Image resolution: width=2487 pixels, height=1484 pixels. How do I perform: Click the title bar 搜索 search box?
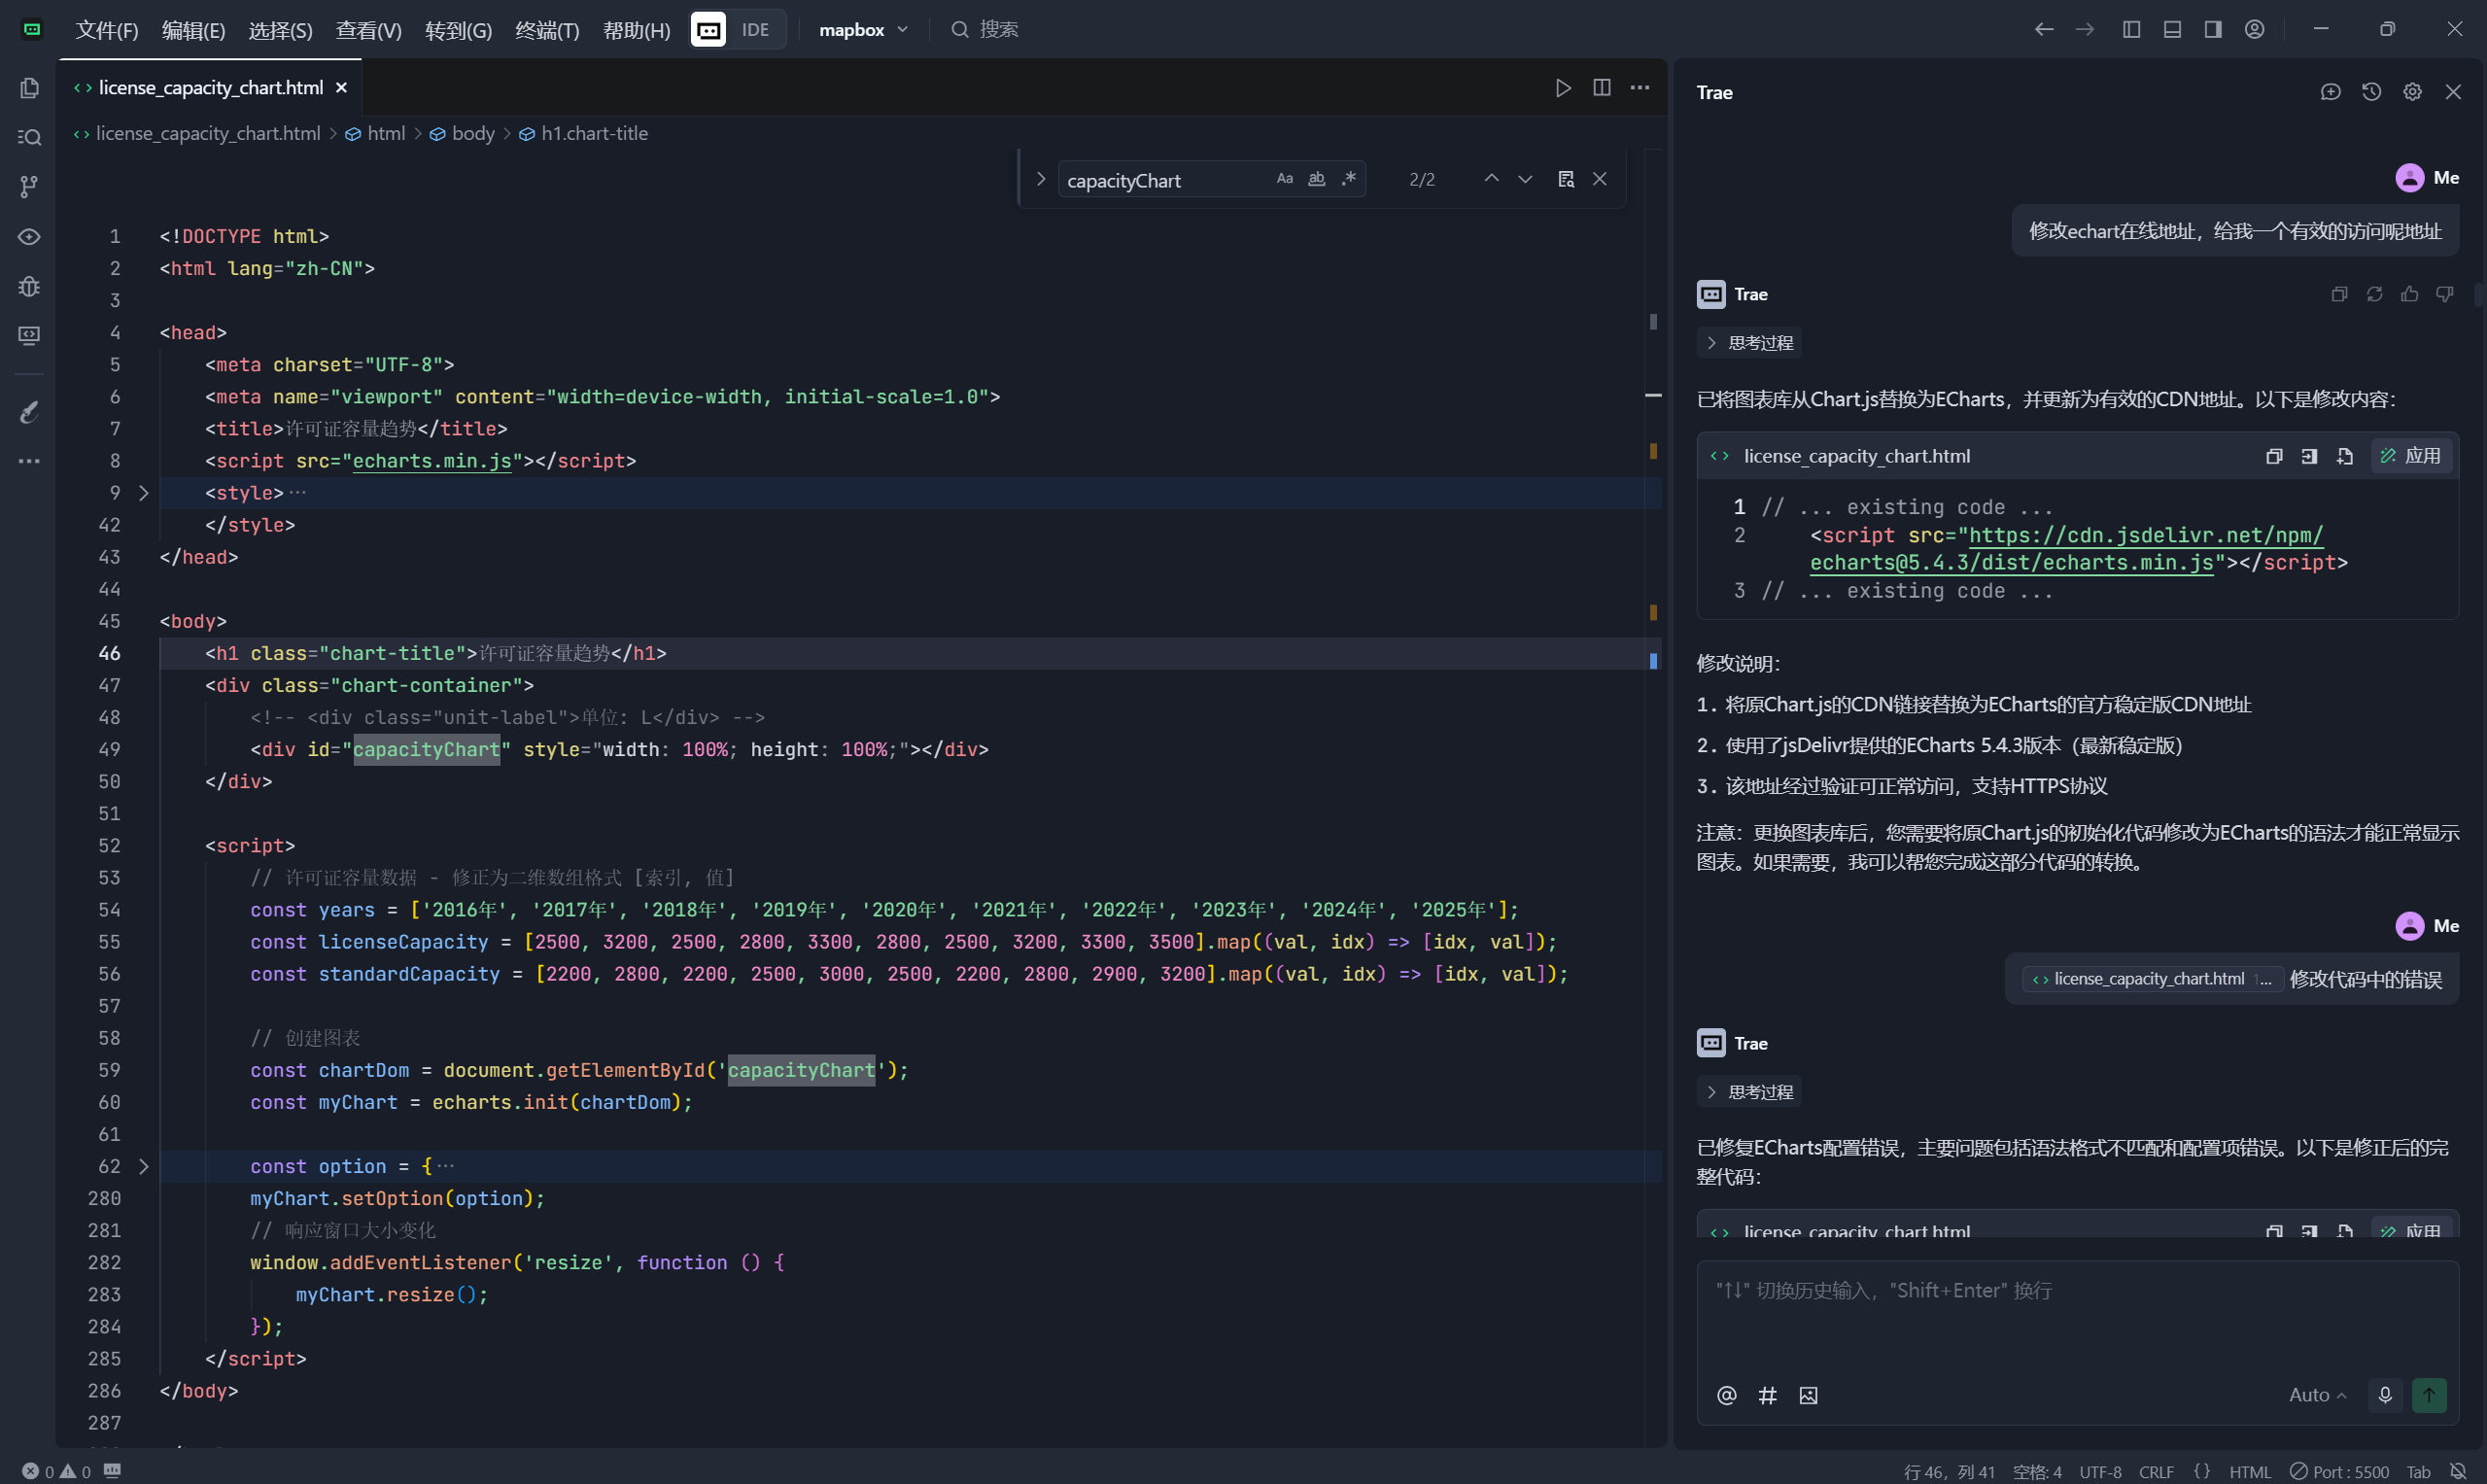pos(985,30)
